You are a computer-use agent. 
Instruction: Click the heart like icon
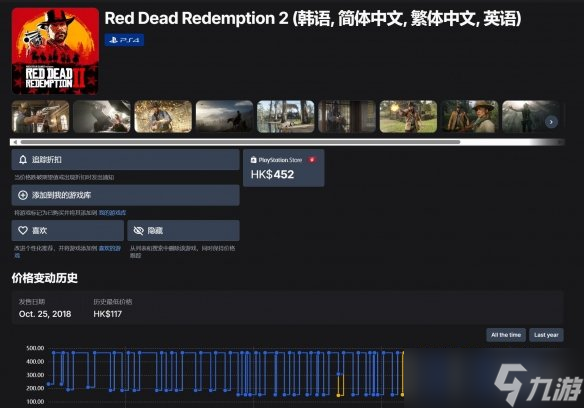23,230
